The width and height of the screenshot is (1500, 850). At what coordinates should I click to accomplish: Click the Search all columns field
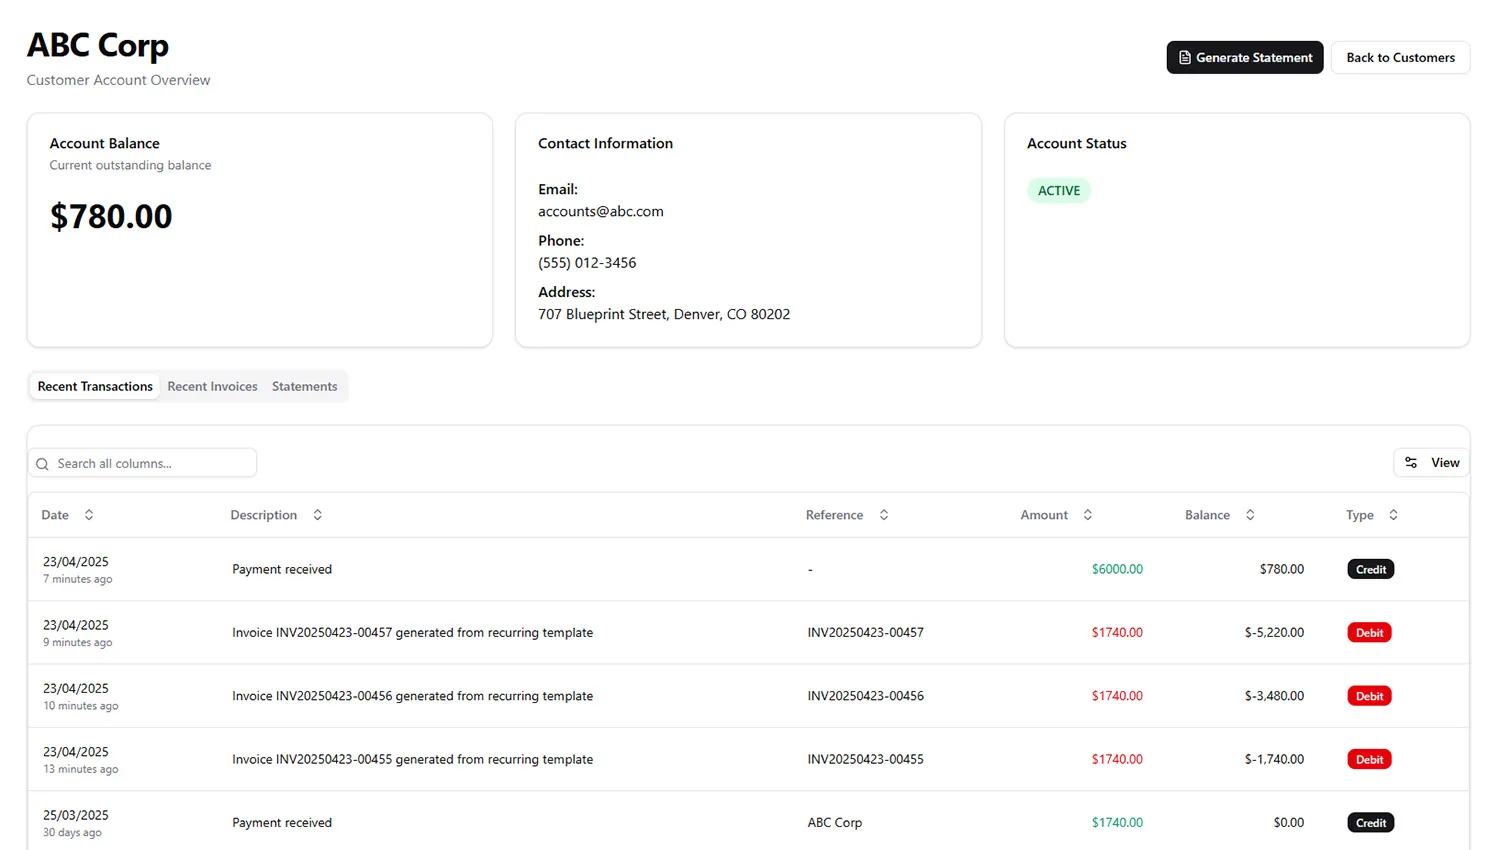pyautogui.click(x=142, y=463)
